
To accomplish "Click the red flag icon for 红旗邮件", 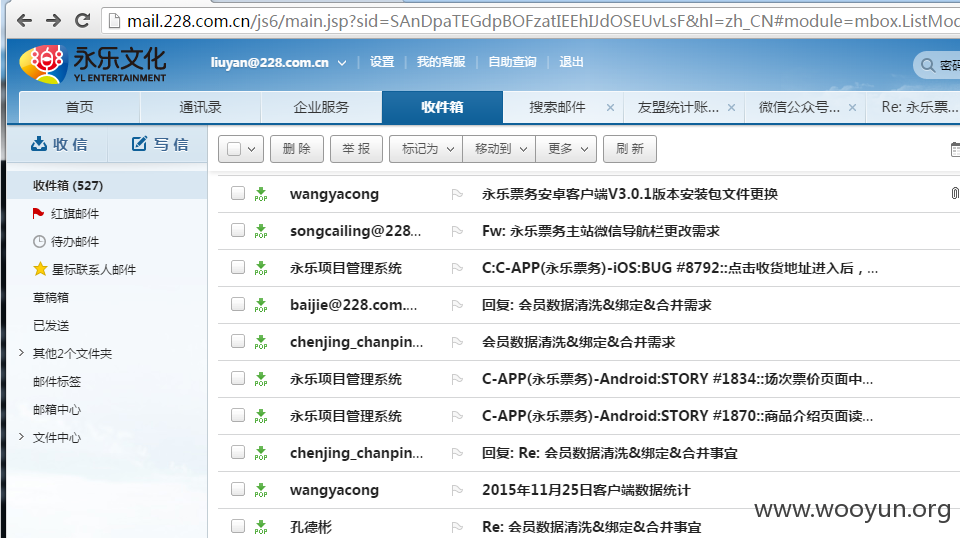I will point(38,213).
